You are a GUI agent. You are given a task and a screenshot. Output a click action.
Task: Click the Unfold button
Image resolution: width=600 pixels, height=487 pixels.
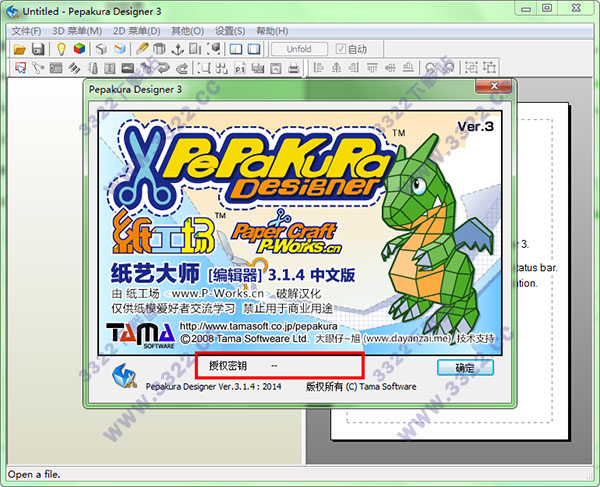coord(299,49)
